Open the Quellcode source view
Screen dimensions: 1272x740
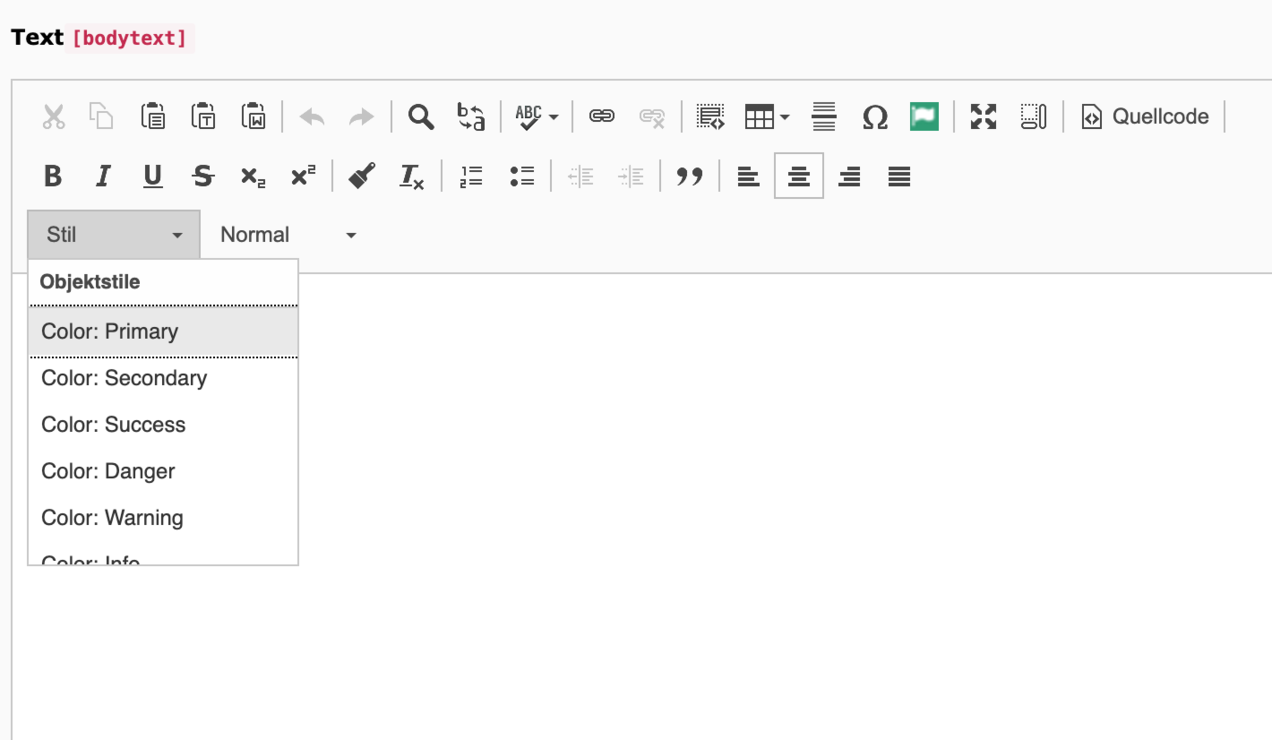click(1145, 116)
